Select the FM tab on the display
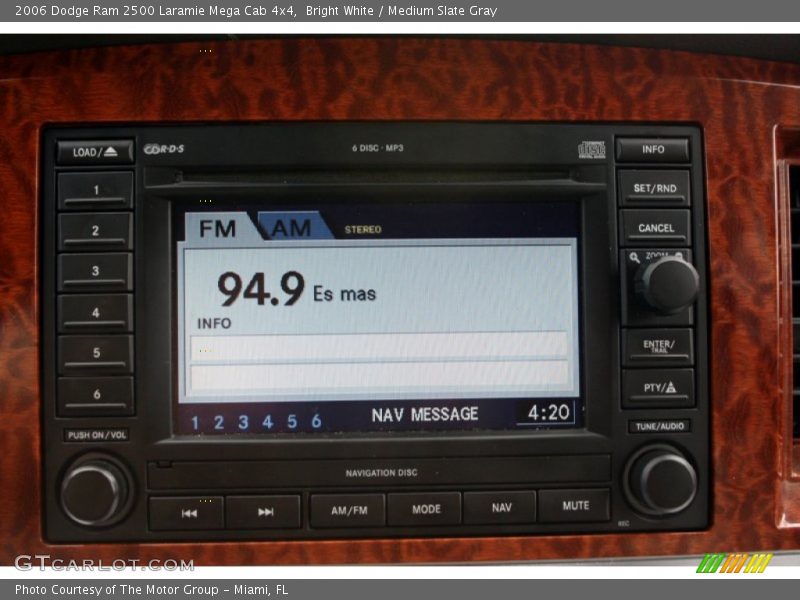 click(218, 229)
